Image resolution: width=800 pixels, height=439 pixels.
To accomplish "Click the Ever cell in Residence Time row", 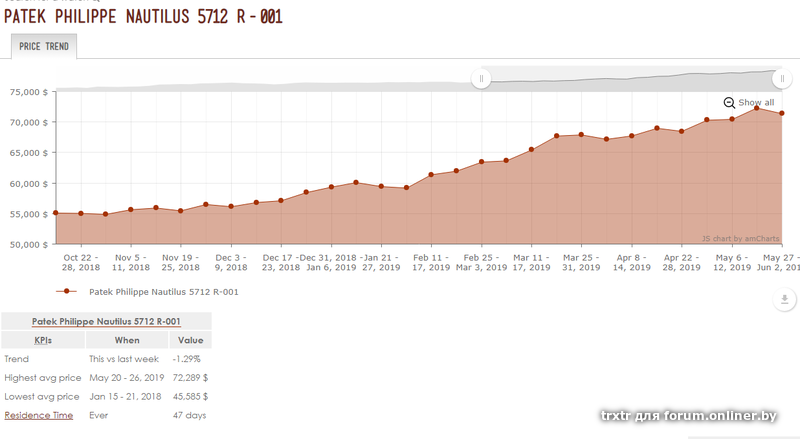I will click(98, 416).
